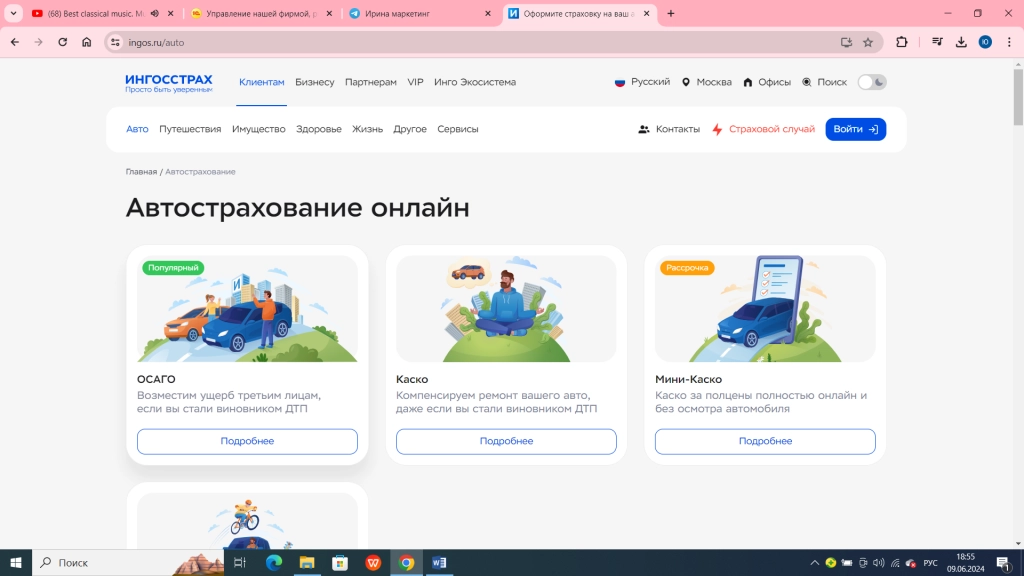Image resolution: width=1024 pixels, height=576 pixels.
Task: Open media controls icon in Chrome toolbar
Action: pyautogui.click(x=937, y=42)
